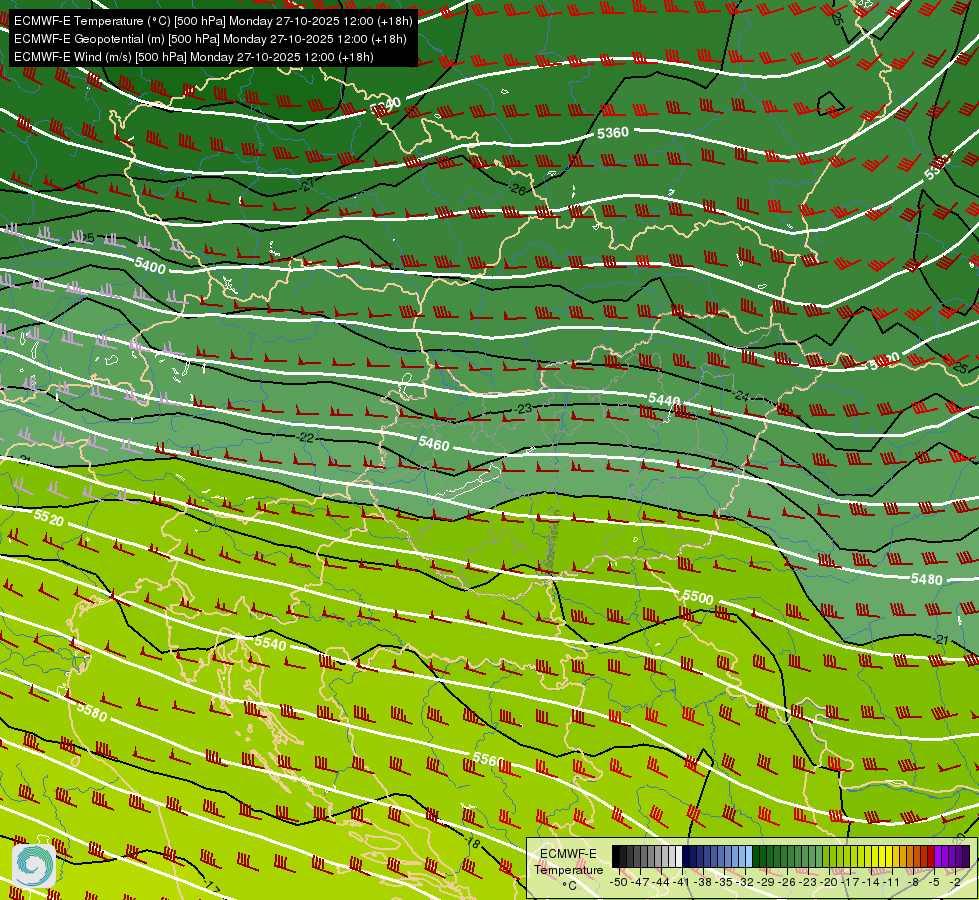Pick the black legend swatch above -50
This screenshot has height=900, width=979.
pyautogui.click(x=616, y=856)
